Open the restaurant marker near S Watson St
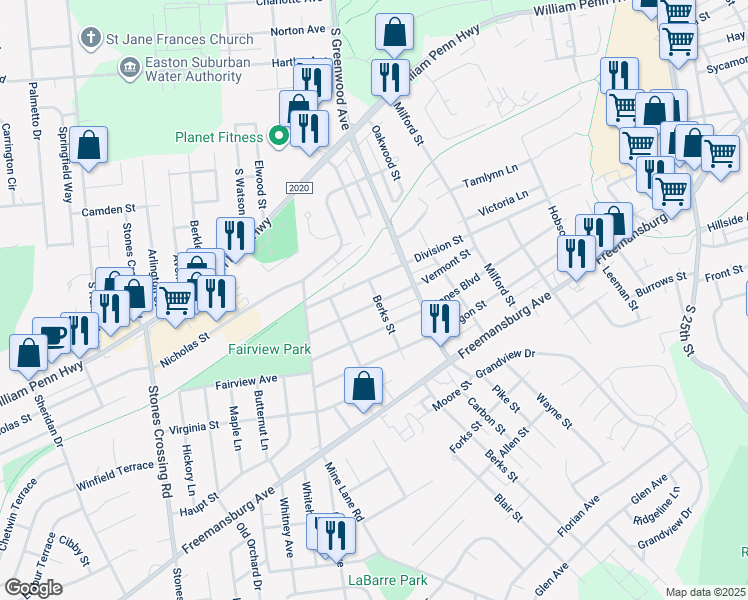The image size is (748, 600). pyautogui.click(x=235, y=239)
